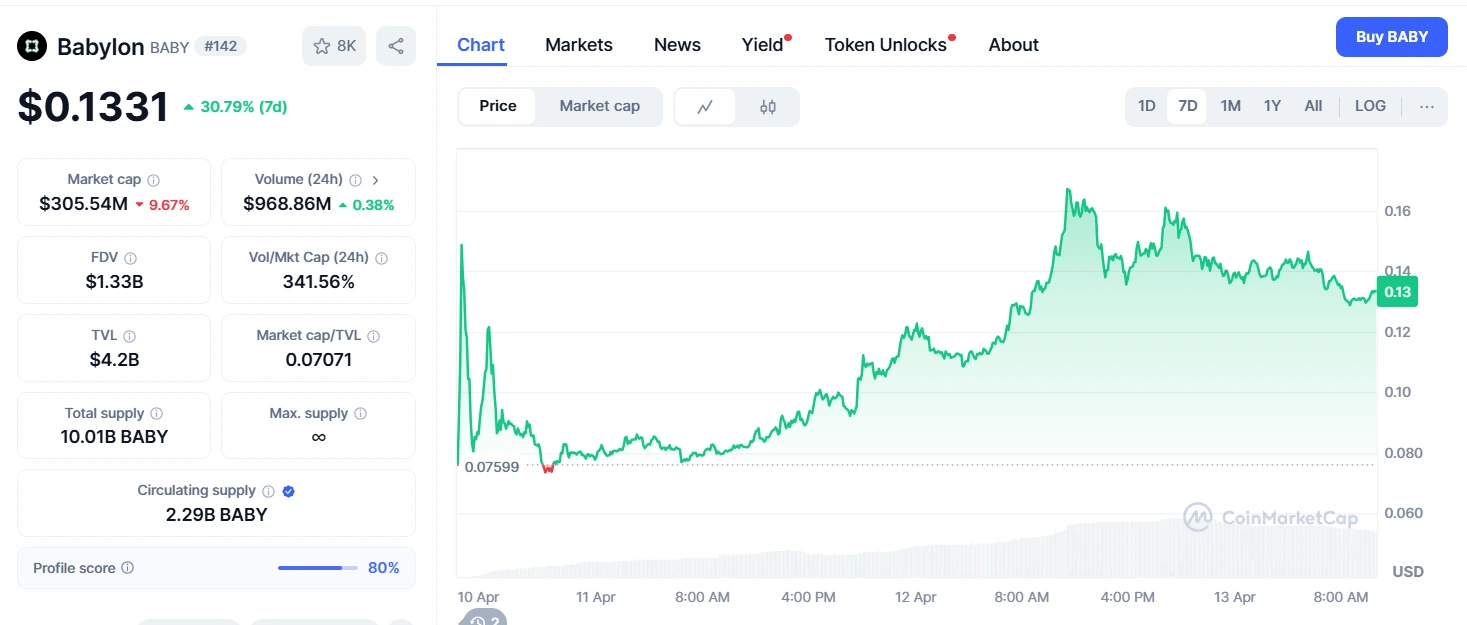Open the share icon button
Screen dimensions: 1467x625
[396, 46]
